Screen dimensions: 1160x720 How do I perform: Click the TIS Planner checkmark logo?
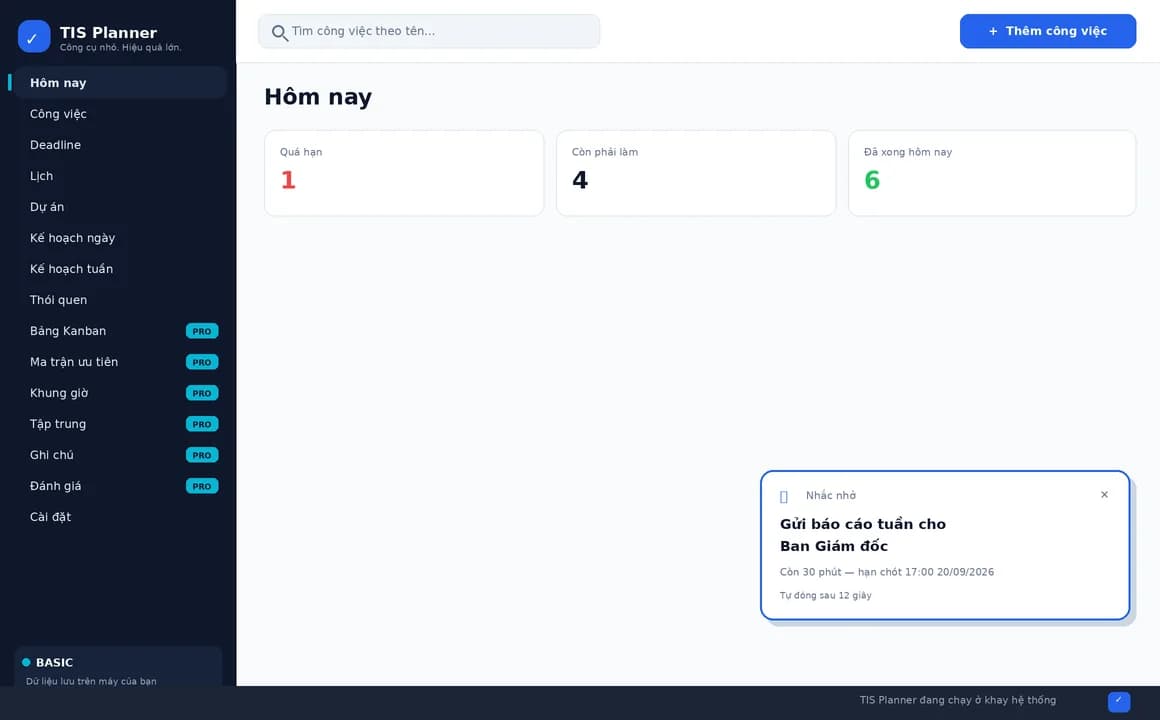coord(34,36)
